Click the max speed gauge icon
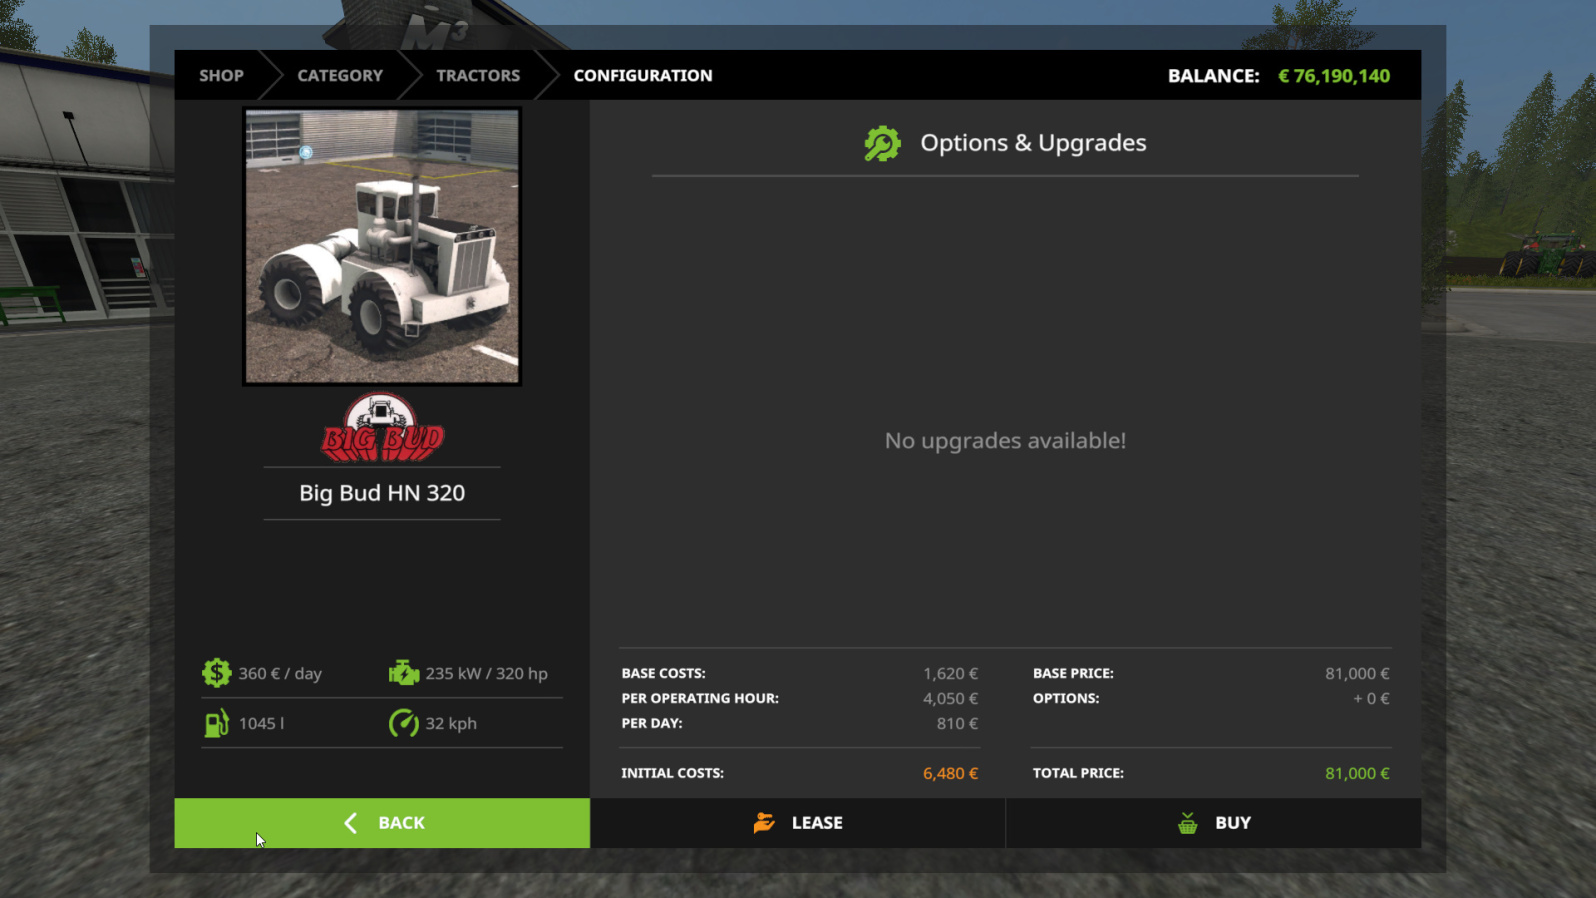Screen dimensions: 1596x898 coord(403,723)
